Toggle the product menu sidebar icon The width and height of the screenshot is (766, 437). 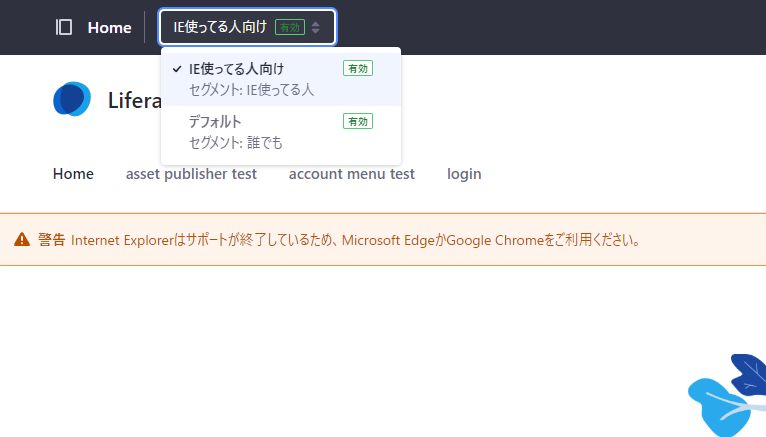(x=64, y=27)
